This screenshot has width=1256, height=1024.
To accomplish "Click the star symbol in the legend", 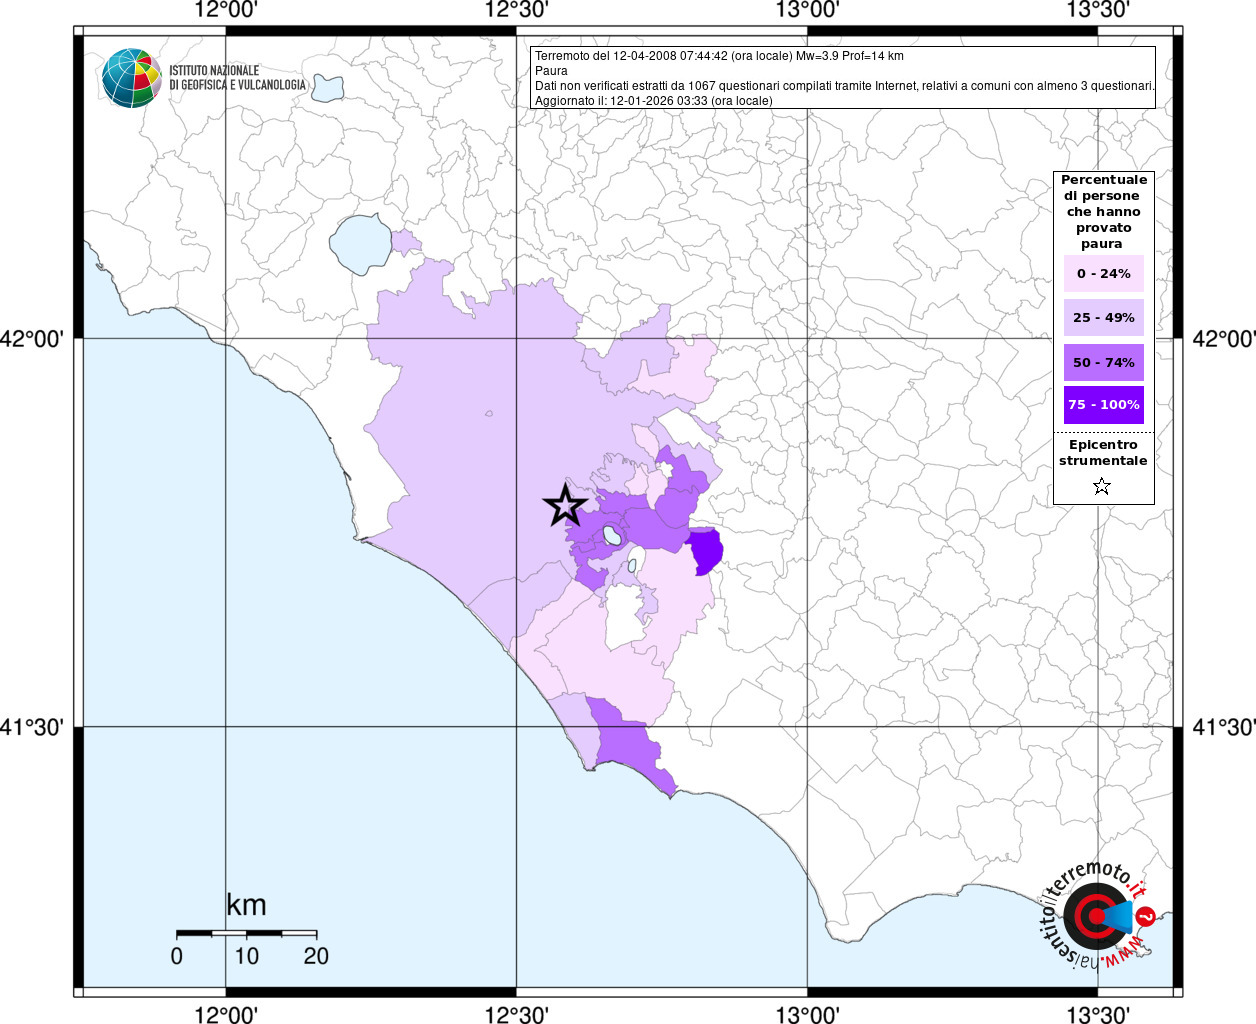I will [1102, 487].
